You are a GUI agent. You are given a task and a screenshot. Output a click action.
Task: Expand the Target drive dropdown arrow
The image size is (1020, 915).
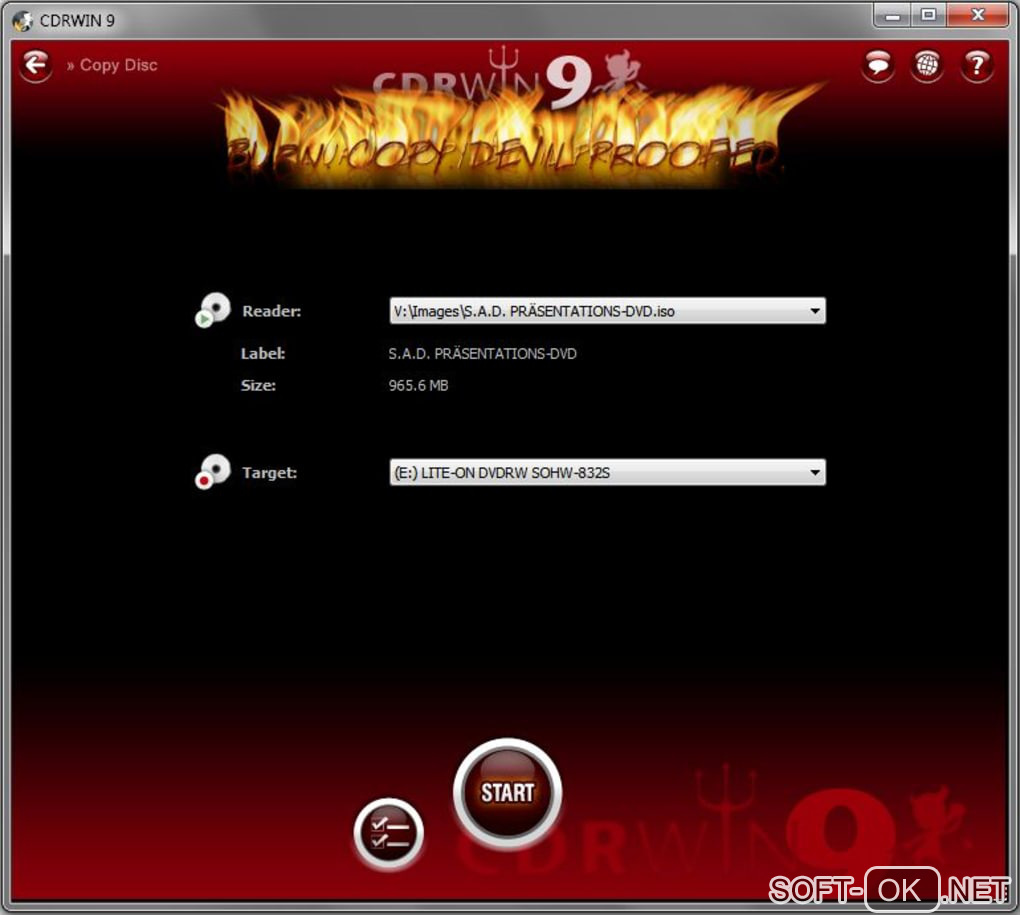tap(814, 472)
